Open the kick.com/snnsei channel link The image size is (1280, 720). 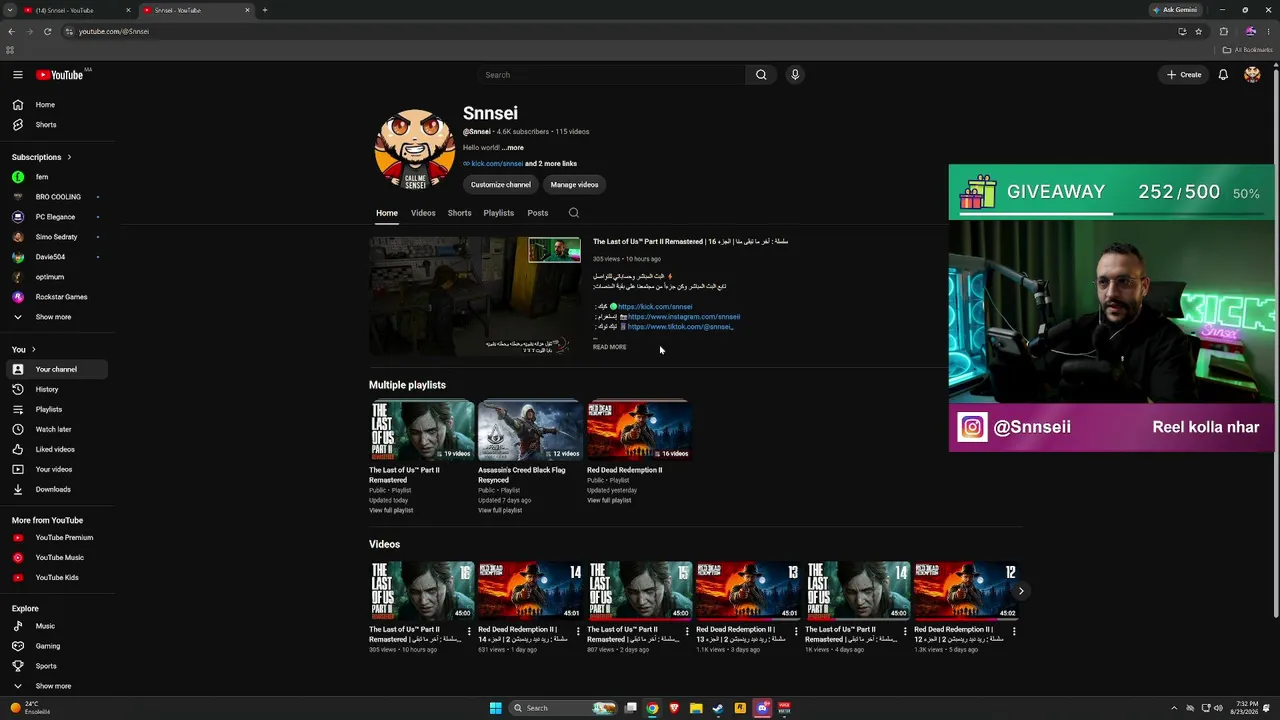coord(497,164)
